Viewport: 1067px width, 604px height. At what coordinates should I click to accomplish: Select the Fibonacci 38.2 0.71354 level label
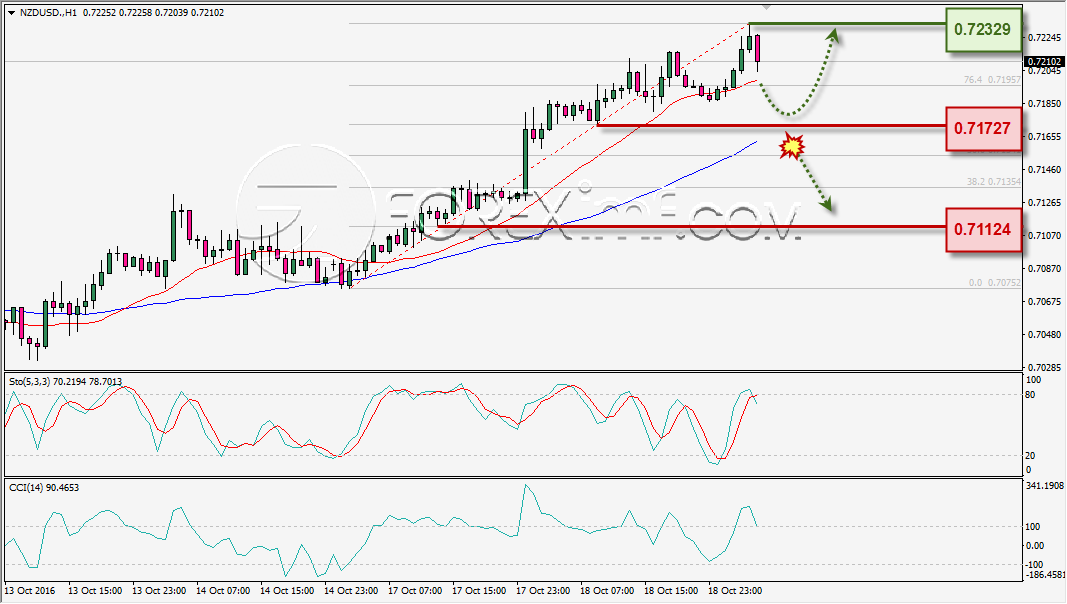[x=994, y=182]
